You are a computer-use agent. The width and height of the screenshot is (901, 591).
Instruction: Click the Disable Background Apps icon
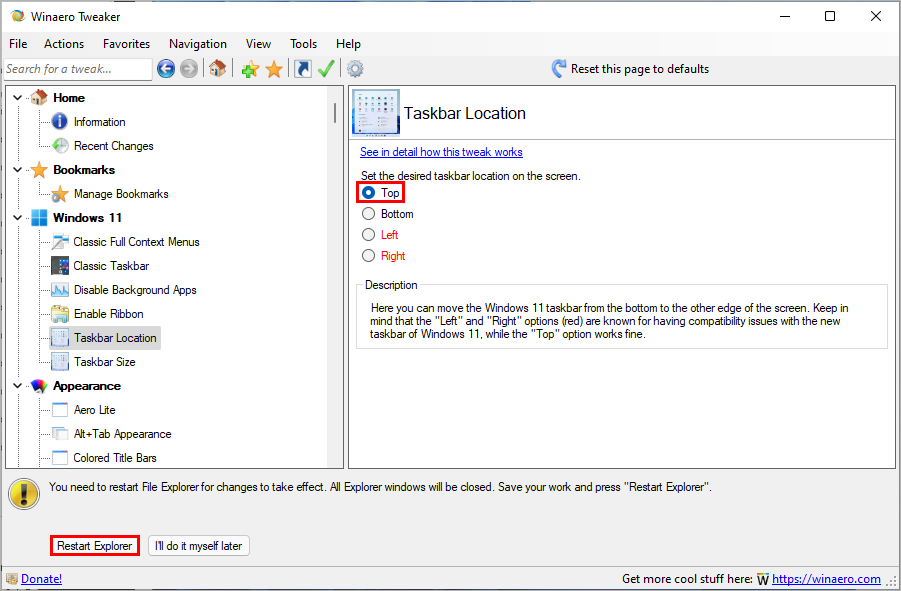[x=60, y=290]
